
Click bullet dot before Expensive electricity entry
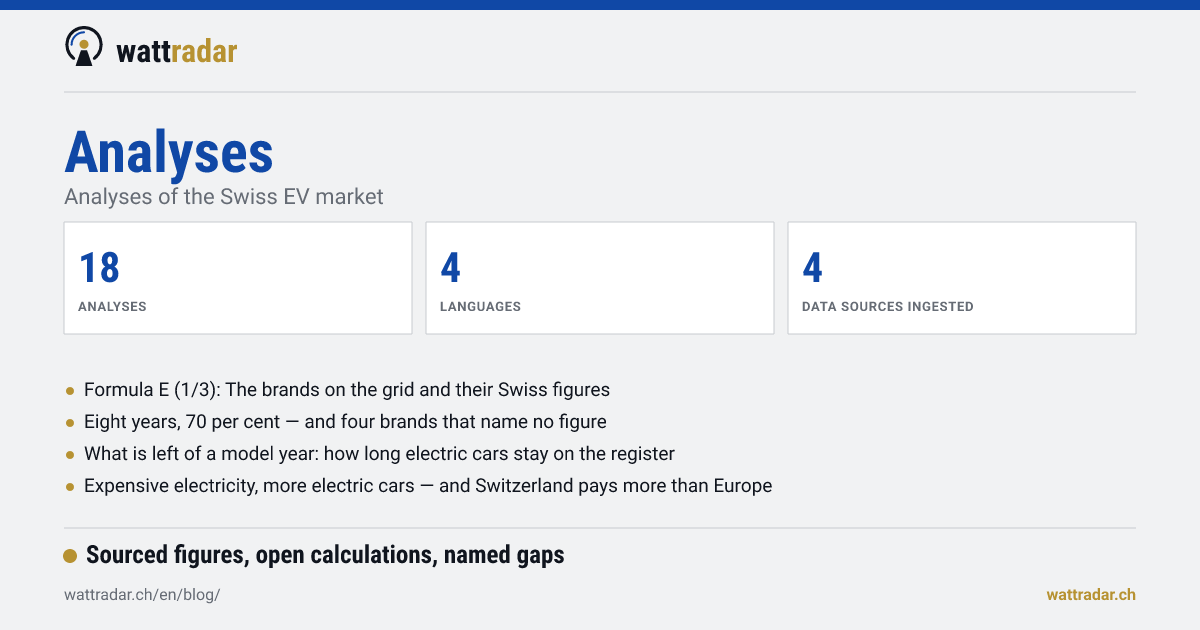[x=70, y=487]
